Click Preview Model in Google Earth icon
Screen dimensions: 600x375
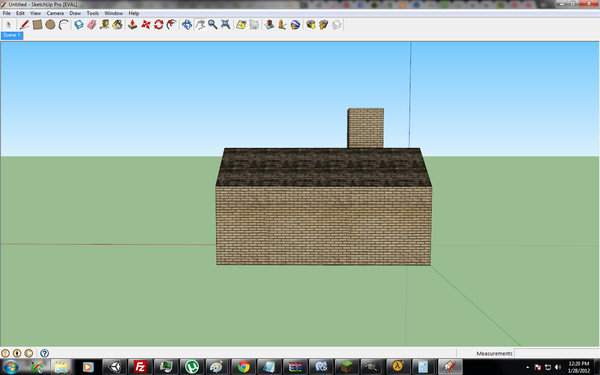pyautogui.click(x=295, y=25)
